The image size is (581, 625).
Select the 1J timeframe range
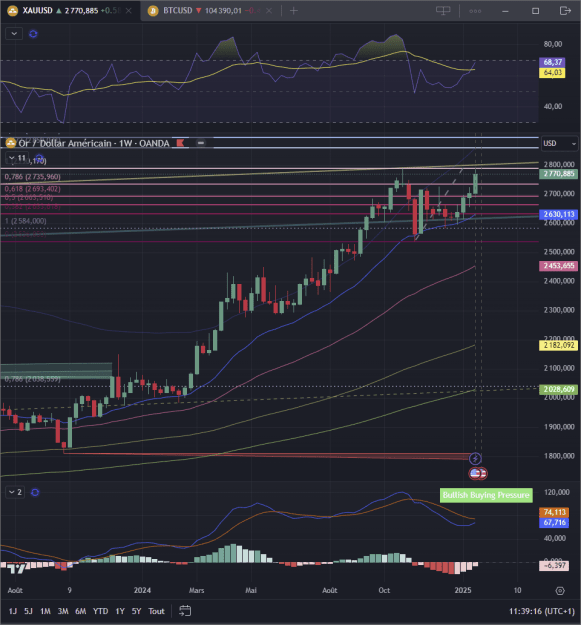pos(13,611)
